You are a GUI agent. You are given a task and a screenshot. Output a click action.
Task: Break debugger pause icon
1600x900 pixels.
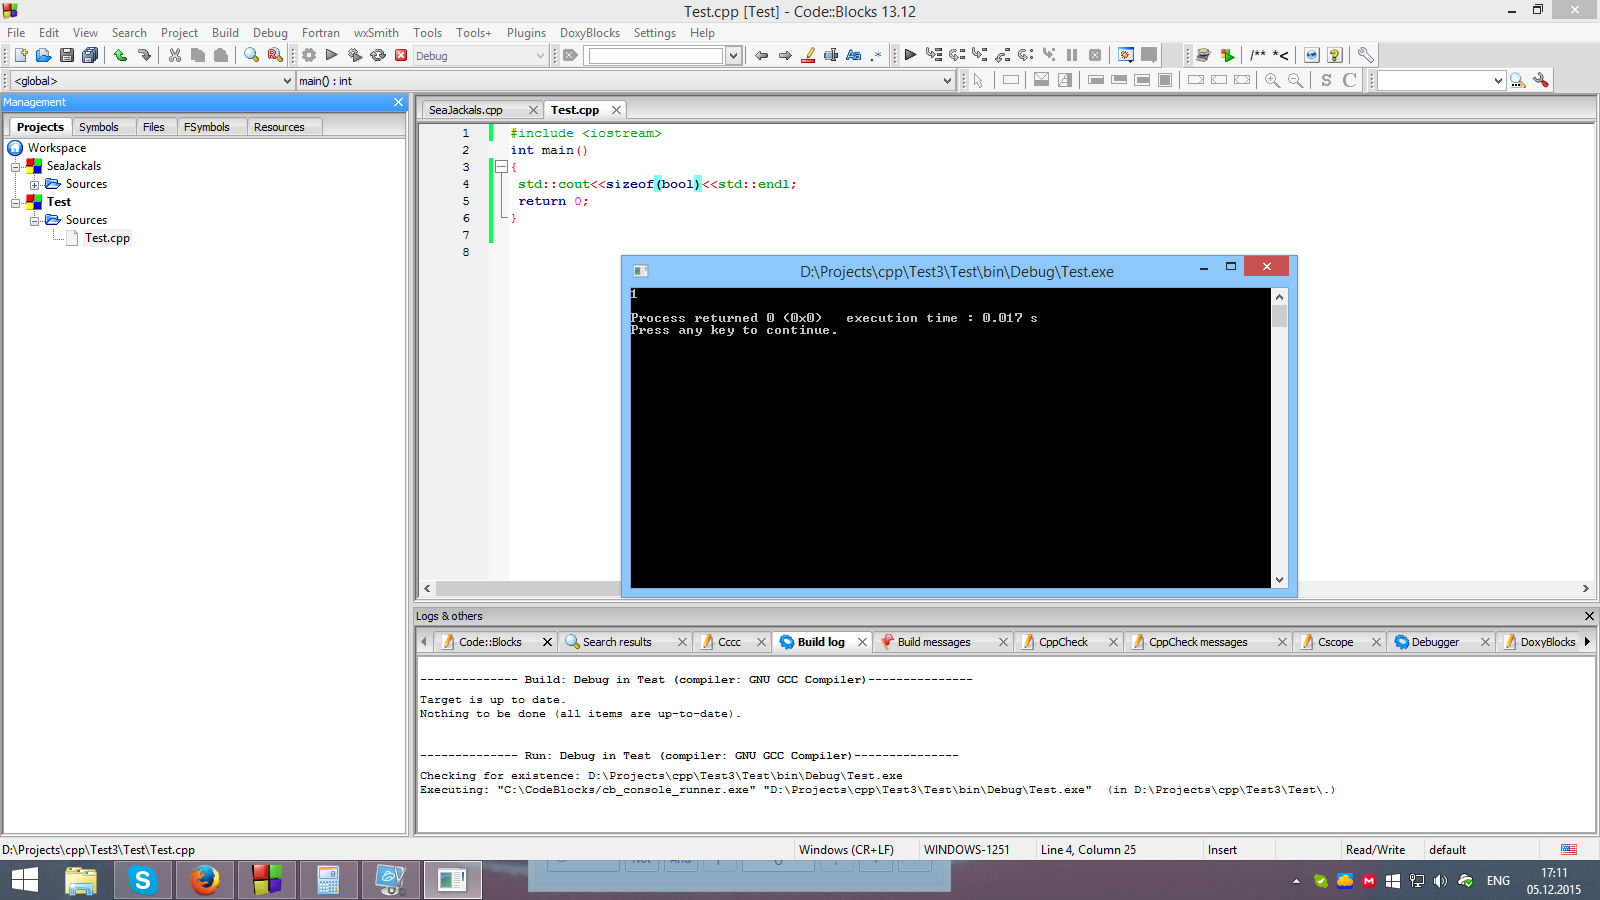pyautogui.click(x=1072, y=55)
